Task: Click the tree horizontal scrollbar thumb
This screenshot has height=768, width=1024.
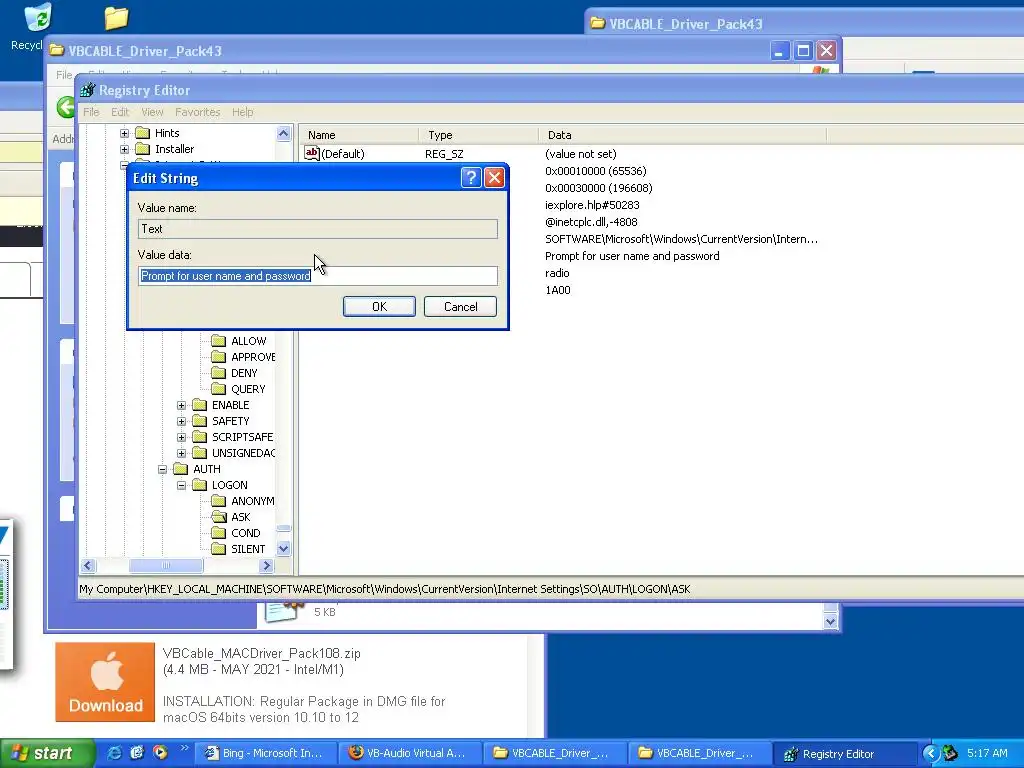Action: (x=166, y=566)
